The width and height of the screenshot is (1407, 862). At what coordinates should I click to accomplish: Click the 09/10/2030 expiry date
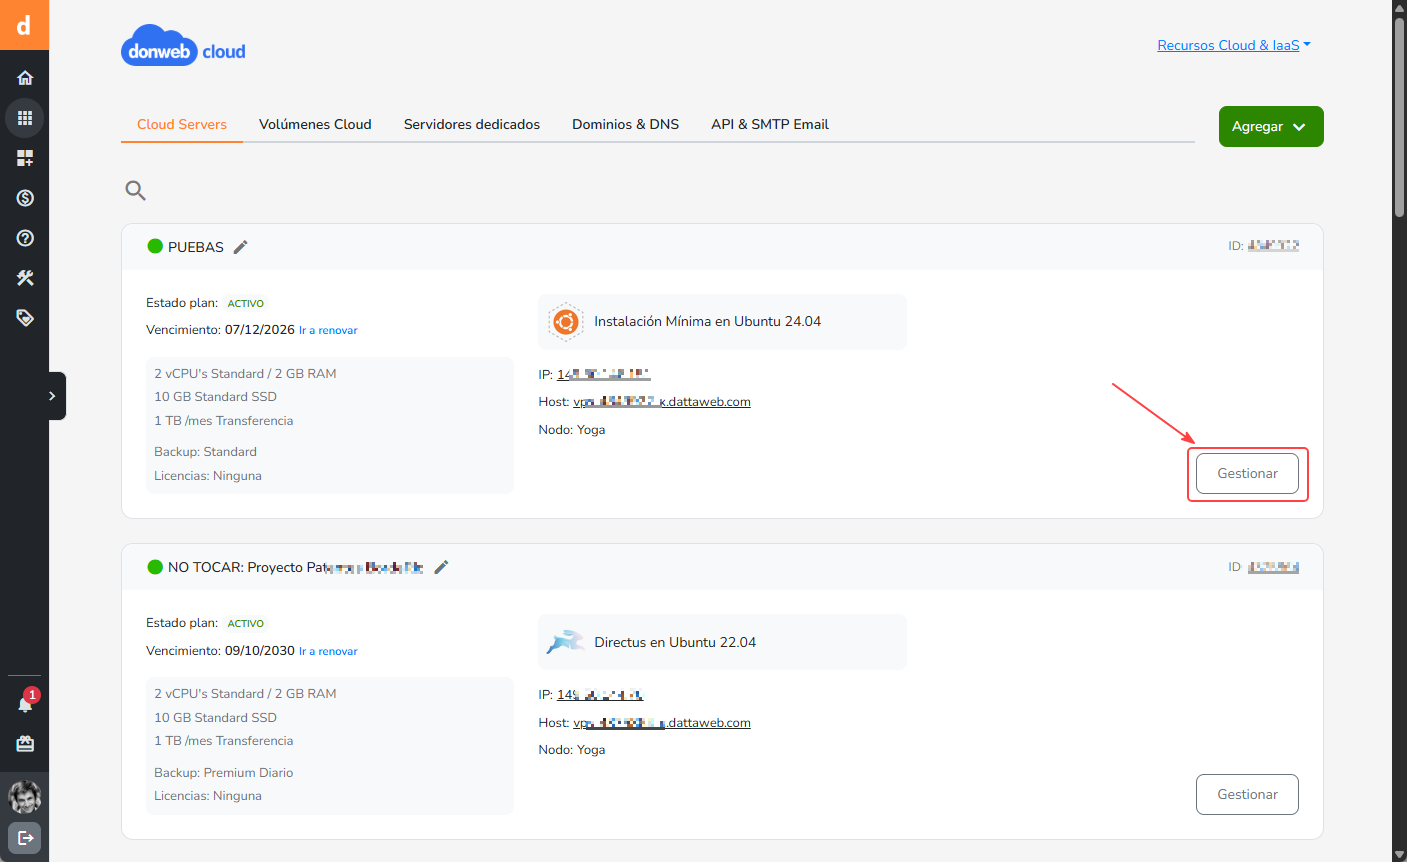point(260,651)
